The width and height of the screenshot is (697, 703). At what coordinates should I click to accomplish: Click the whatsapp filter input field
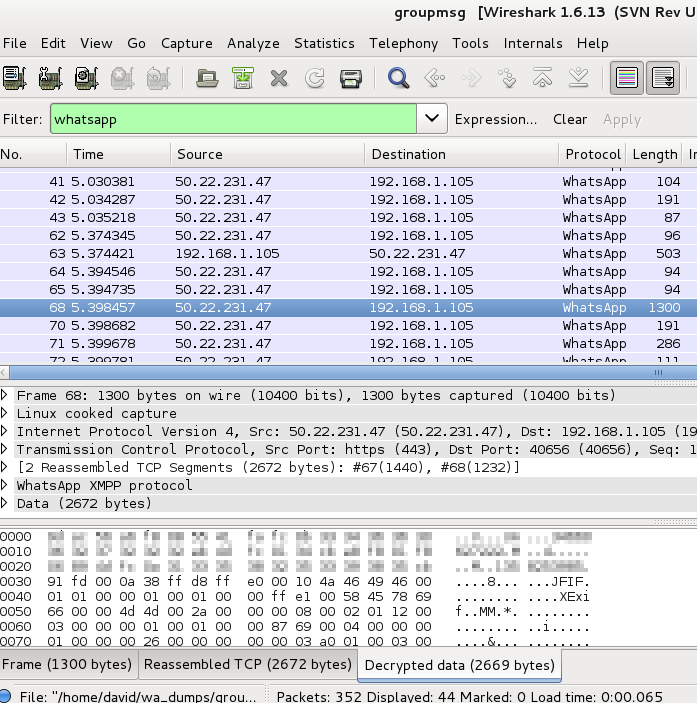[234, 119]
